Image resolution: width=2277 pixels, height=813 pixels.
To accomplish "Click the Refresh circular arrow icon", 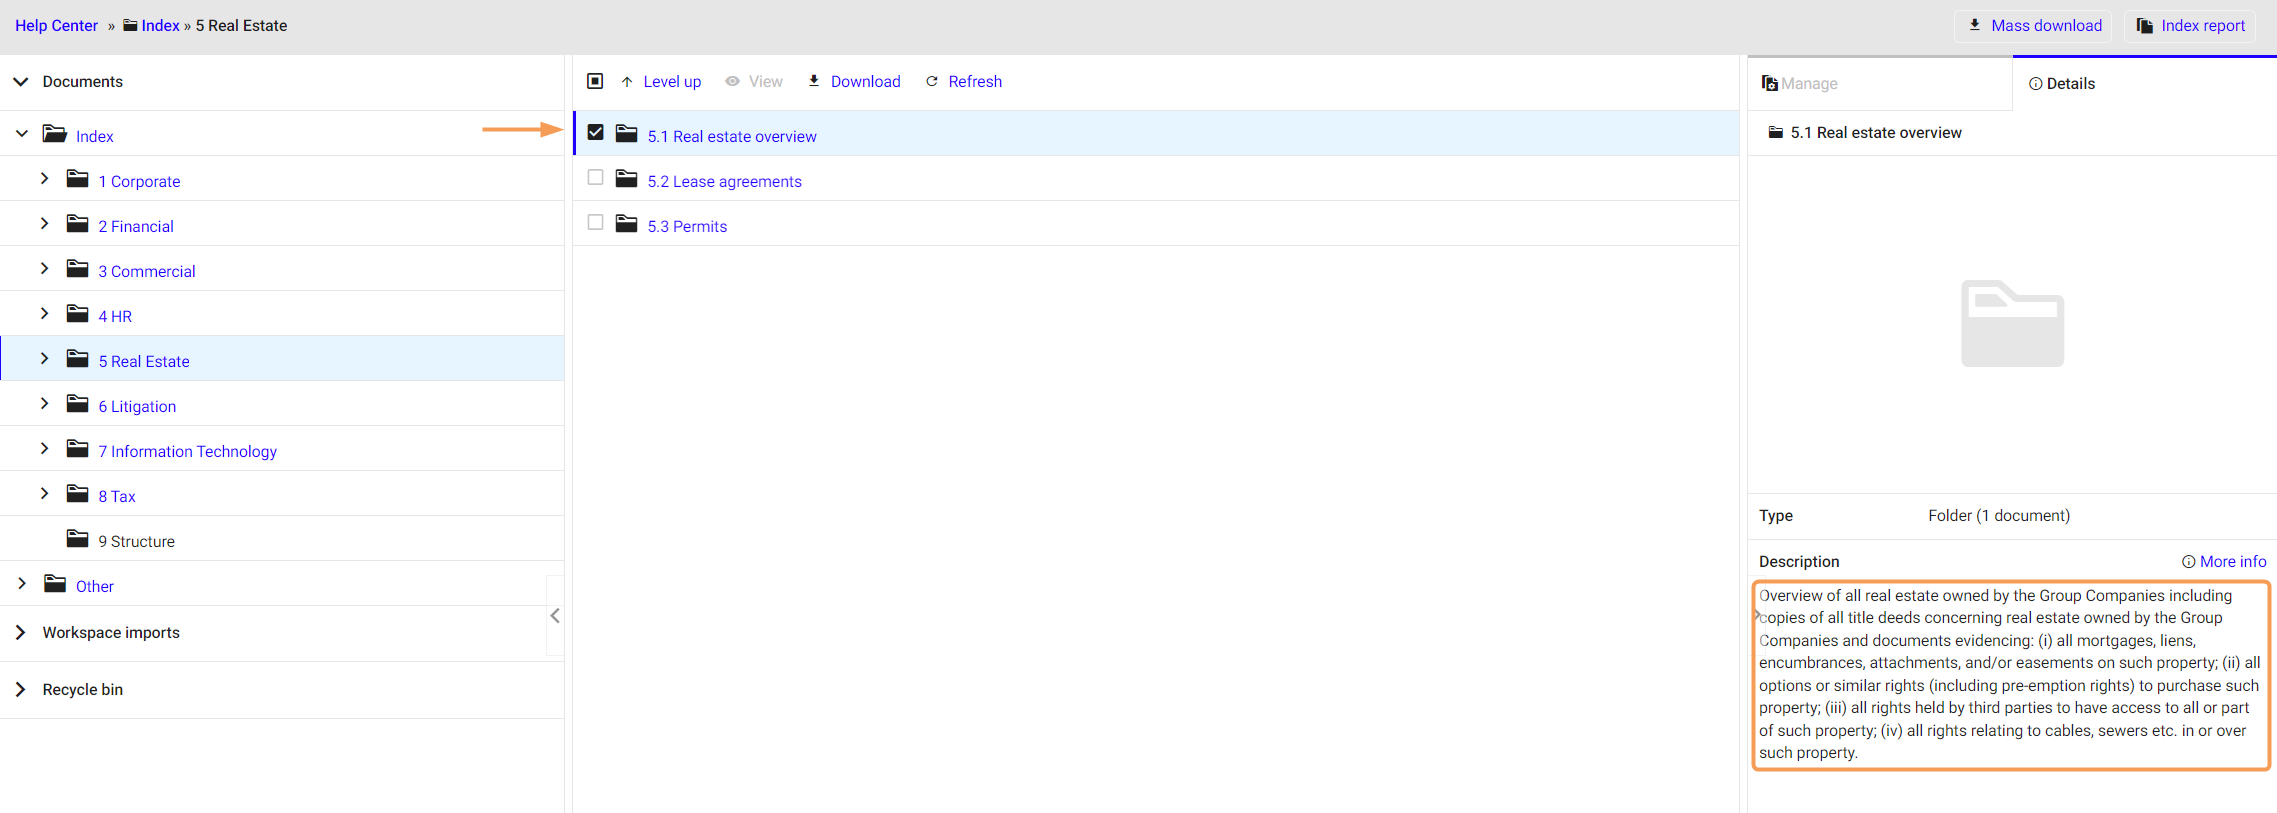I will (932, 81).
